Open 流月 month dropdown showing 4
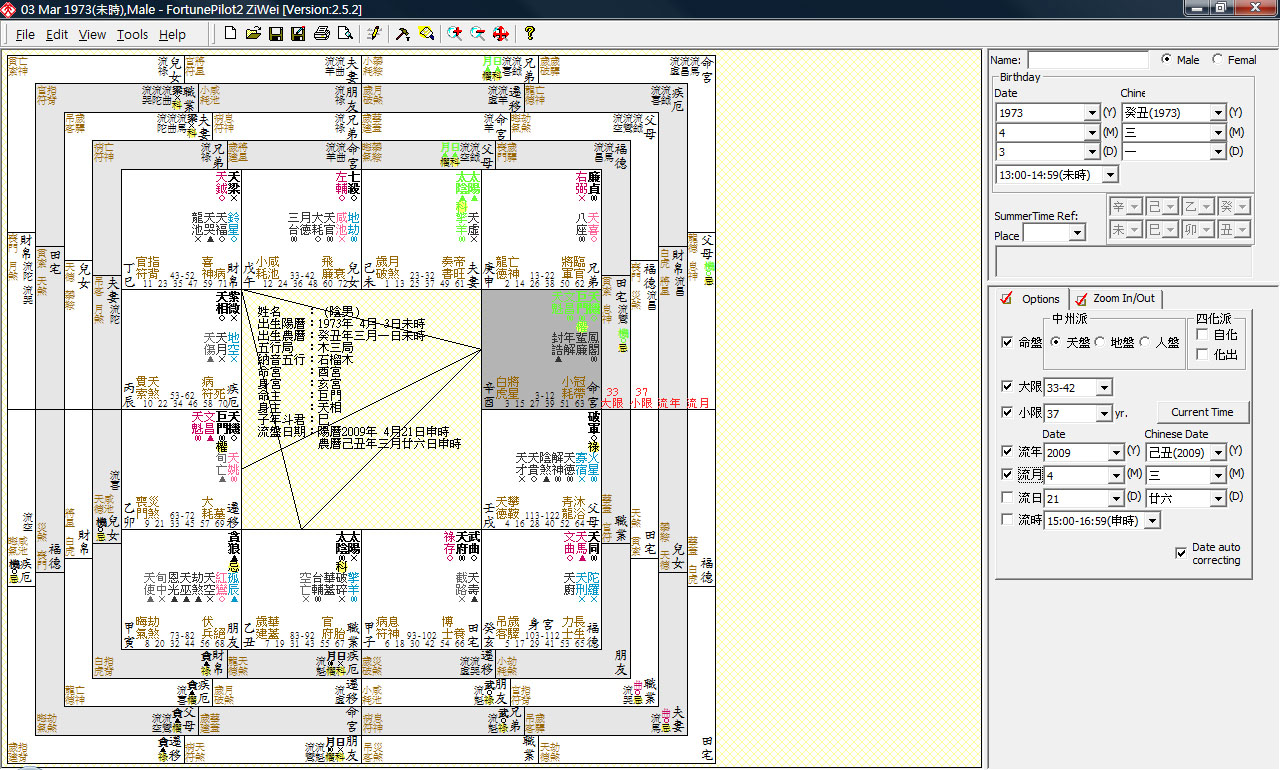Viewport: 1280px width, 770px height. pyautogui.click(x=1117, y=474)
